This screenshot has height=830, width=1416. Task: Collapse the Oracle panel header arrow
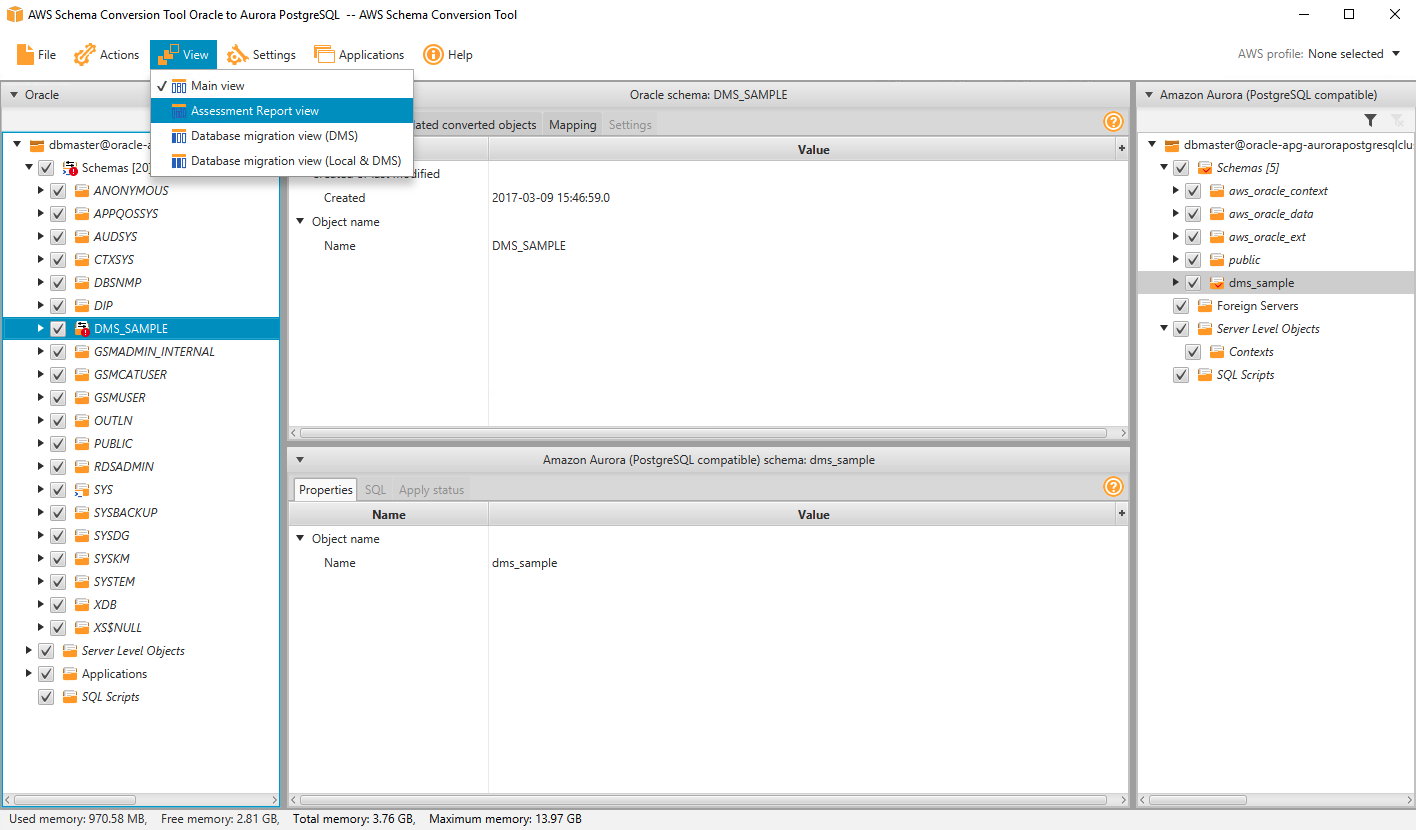[x=14, y=95]
